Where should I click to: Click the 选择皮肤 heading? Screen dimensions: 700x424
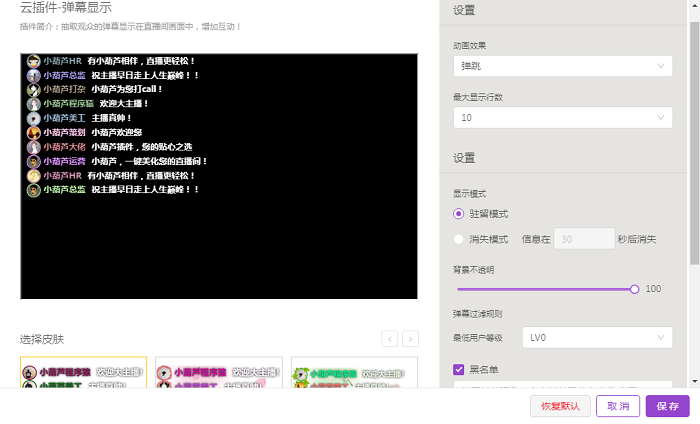(x=42, y=339)
